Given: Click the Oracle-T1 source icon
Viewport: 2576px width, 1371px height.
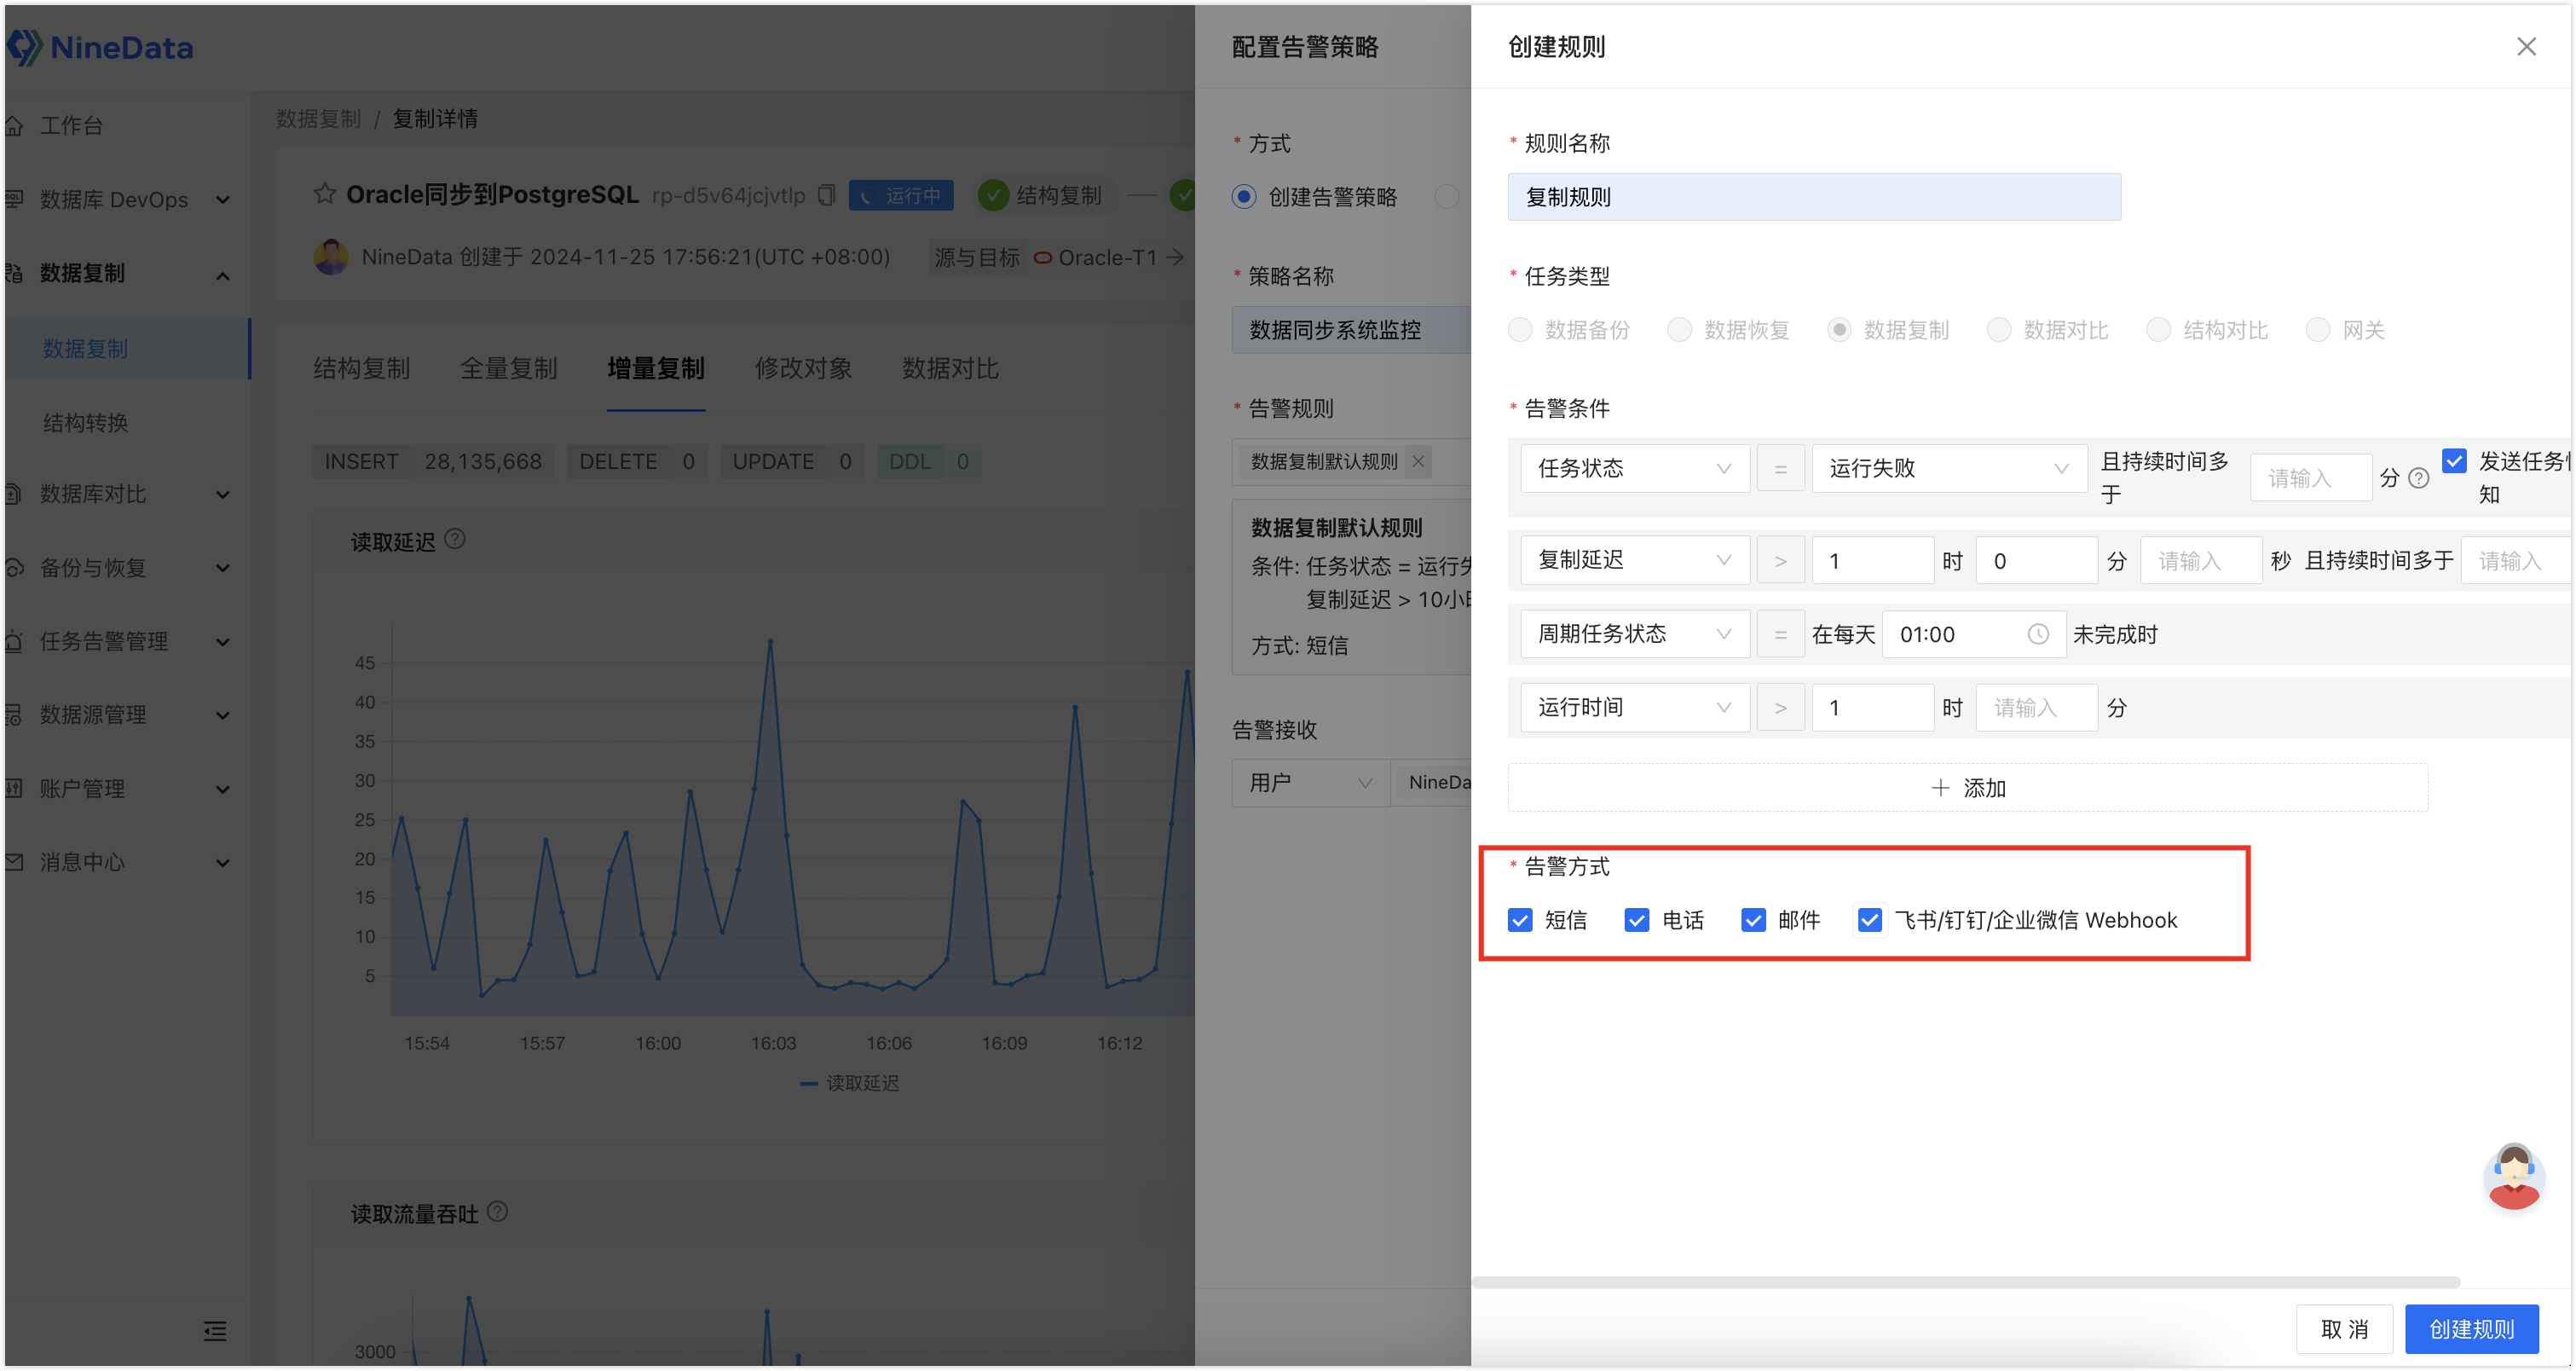Looking at the screenshot, I should pyautogui.click(x=1042, y=258).
